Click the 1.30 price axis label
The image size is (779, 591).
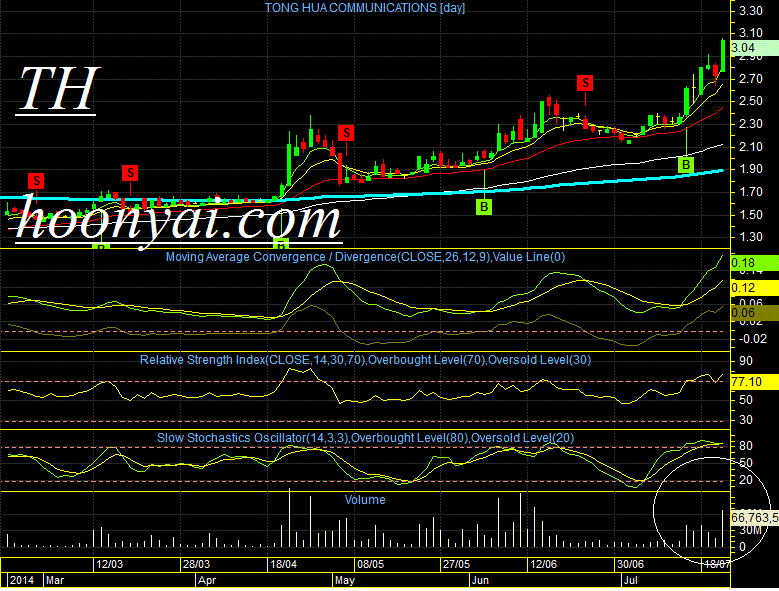(x=750, y=237)
